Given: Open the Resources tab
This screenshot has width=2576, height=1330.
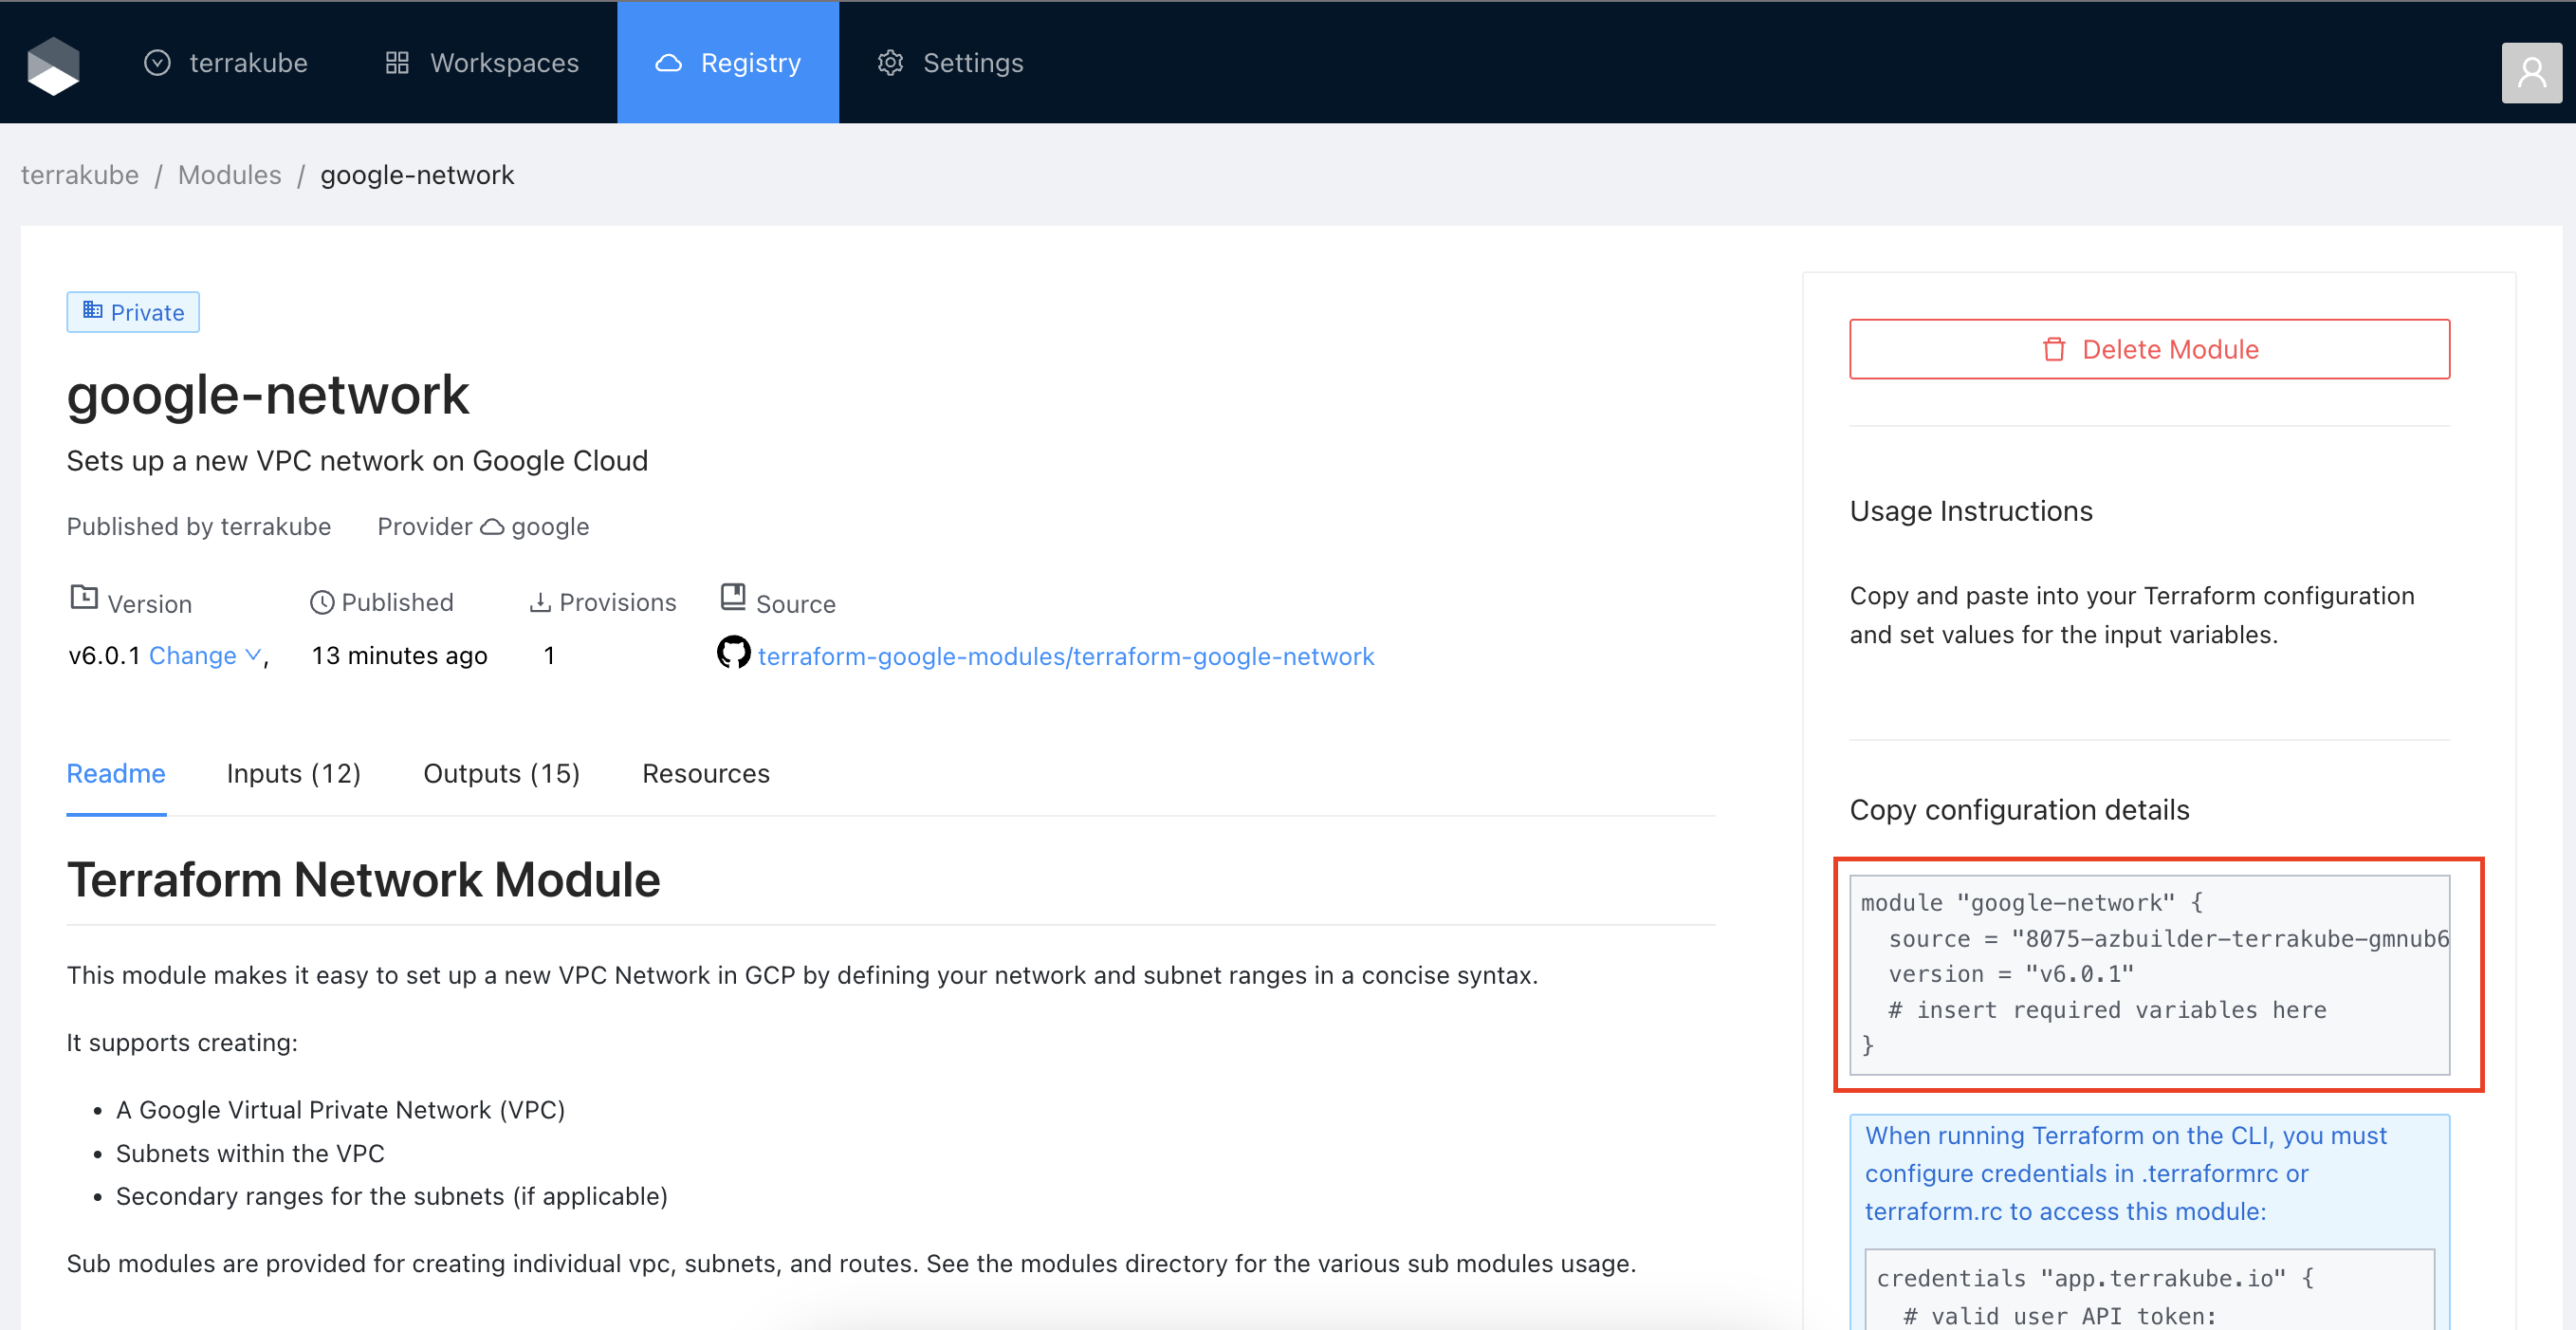Looking at the screenshot, I should point(705,773).
